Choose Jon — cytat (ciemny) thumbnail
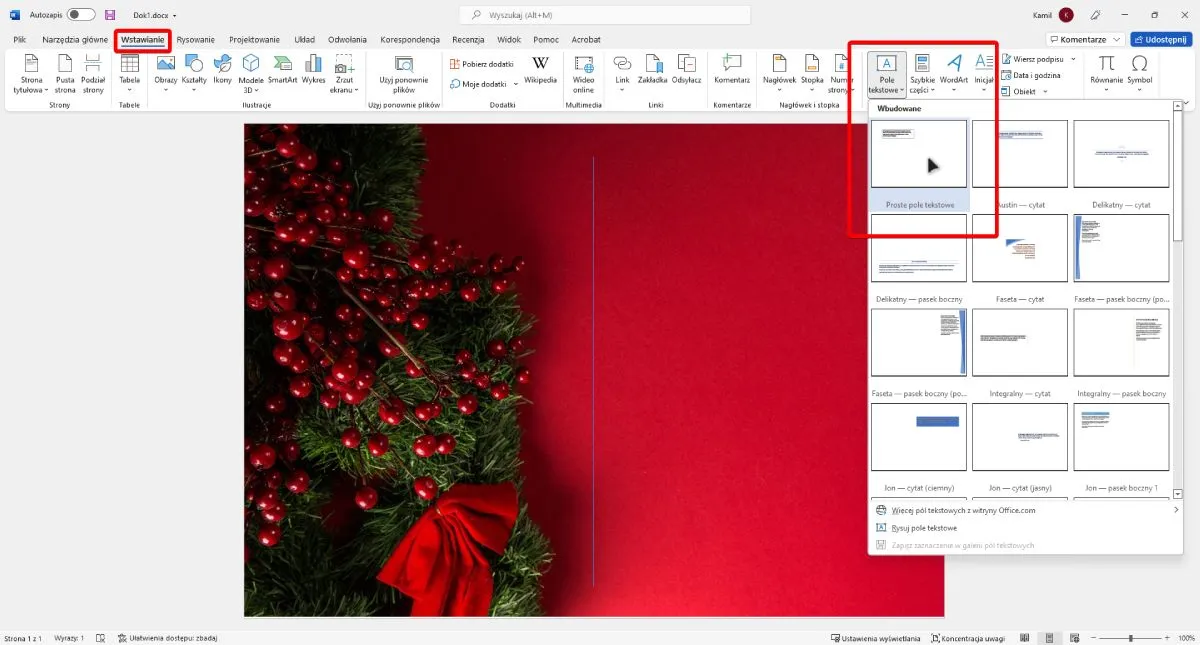1200x645 pixels. [919, 437]
